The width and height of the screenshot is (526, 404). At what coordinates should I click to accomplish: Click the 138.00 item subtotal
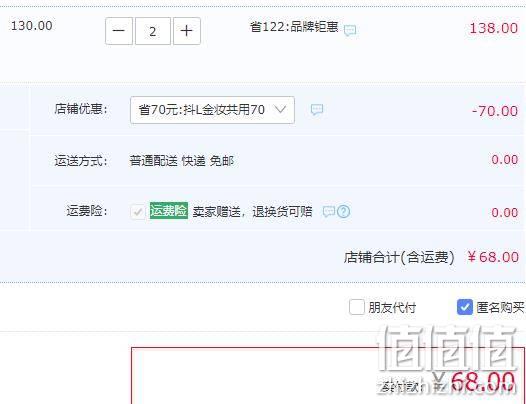(493, 28)
